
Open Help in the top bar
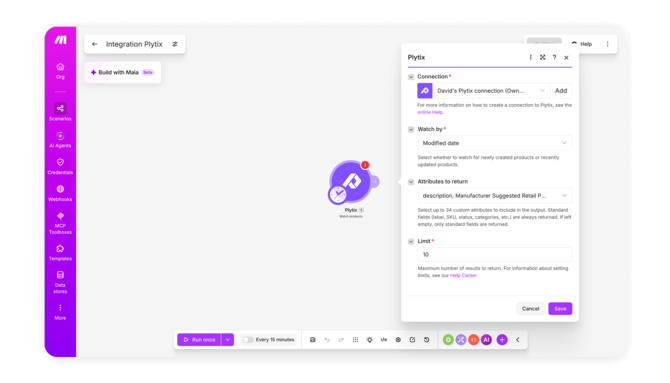tap(582, 44)
